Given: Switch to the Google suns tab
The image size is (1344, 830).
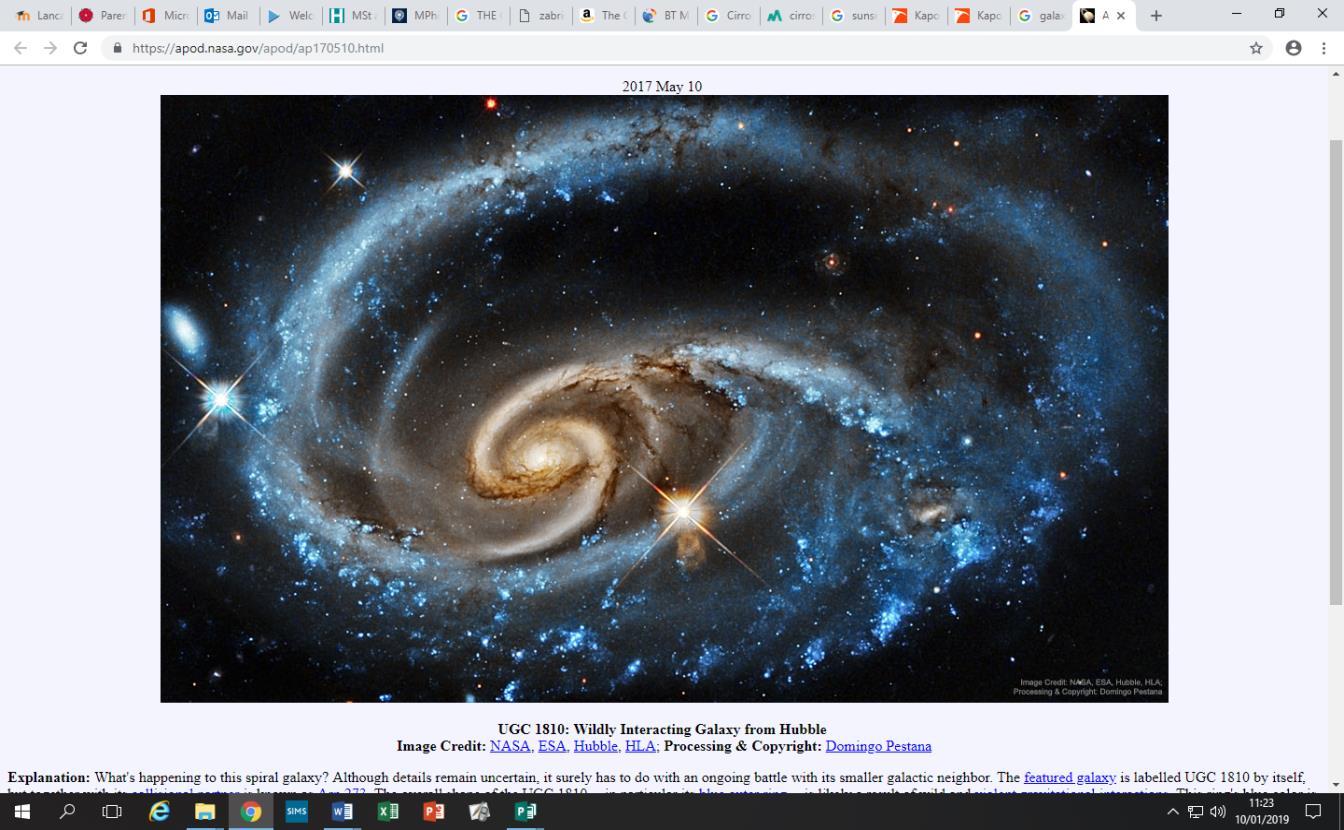Looking at the screenshot, I should [852, 15].
